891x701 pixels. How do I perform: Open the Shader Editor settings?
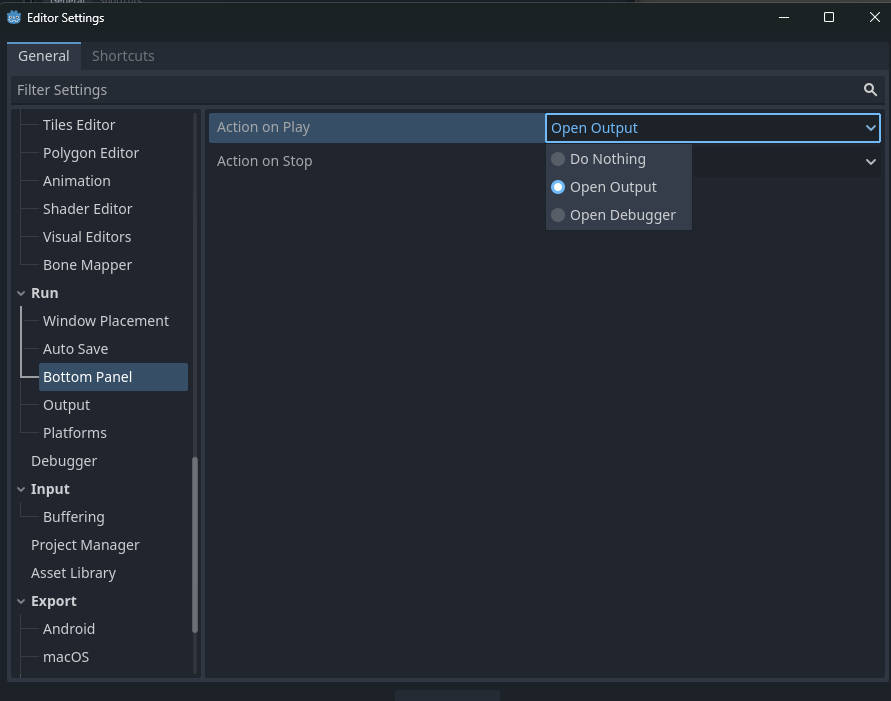coord(87,209)
